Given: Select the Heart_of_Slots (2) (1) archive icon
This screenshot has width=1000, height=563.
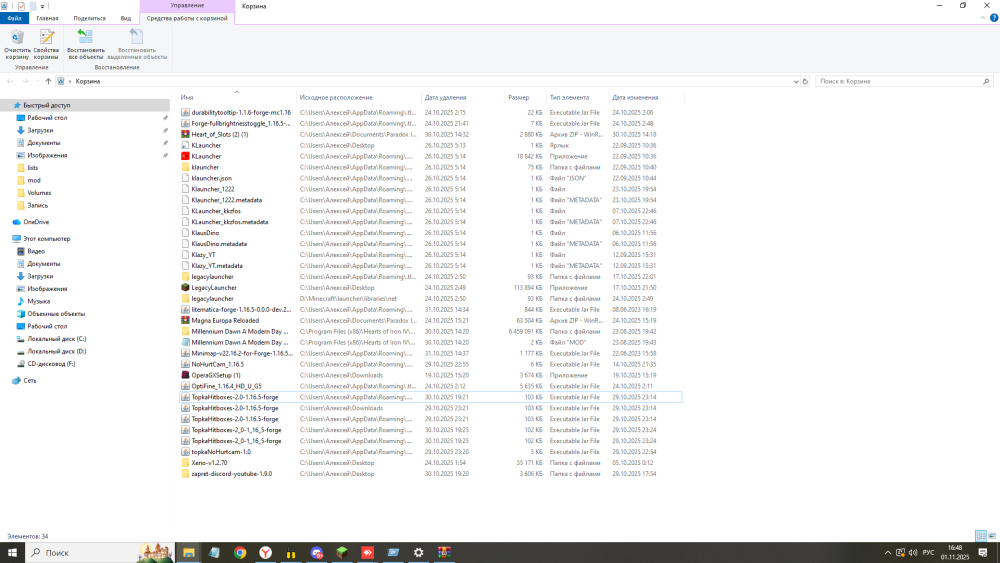Looking at the screenshot, I should [x=185, y=135].
